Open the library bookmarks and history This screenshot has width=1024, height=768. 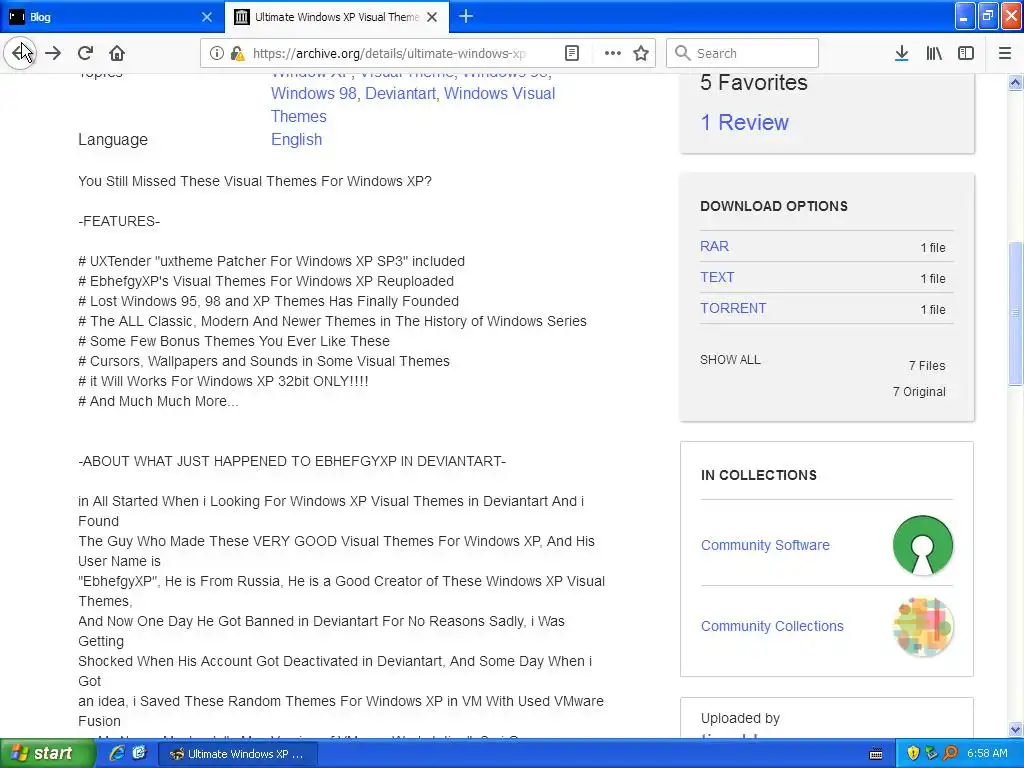[934, 53]
